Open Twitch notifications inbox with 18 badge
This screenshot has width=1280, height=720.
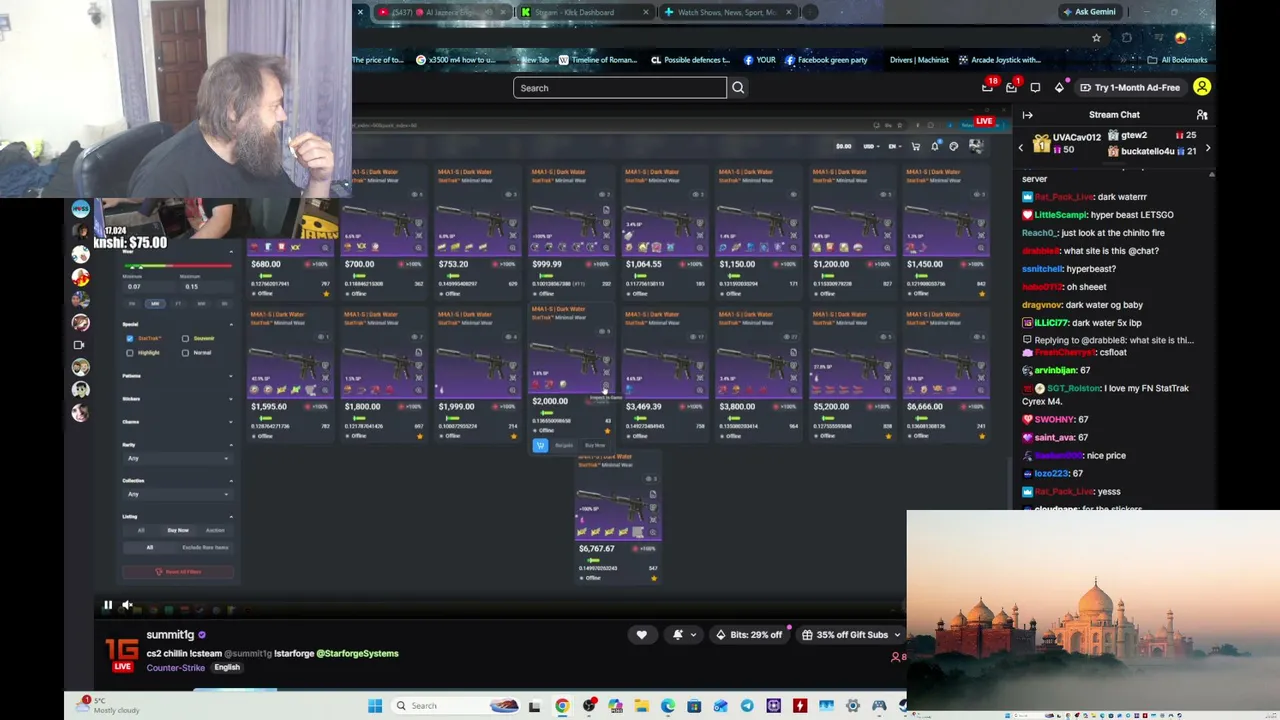[x=988, y=87]
